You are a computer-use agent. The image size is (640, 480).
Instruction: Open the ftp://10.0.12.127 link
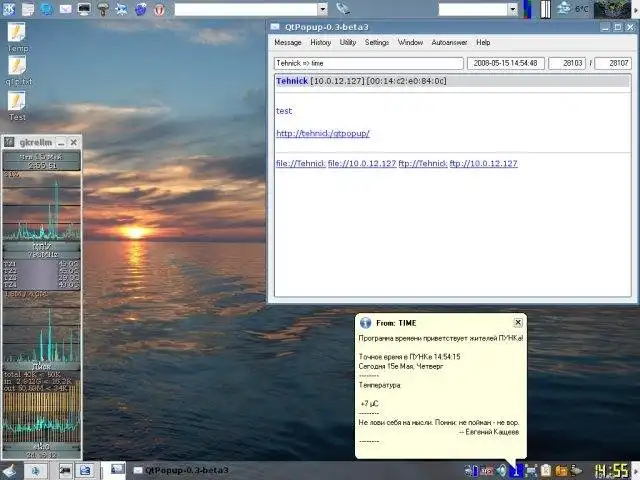(x=483, y=163)
